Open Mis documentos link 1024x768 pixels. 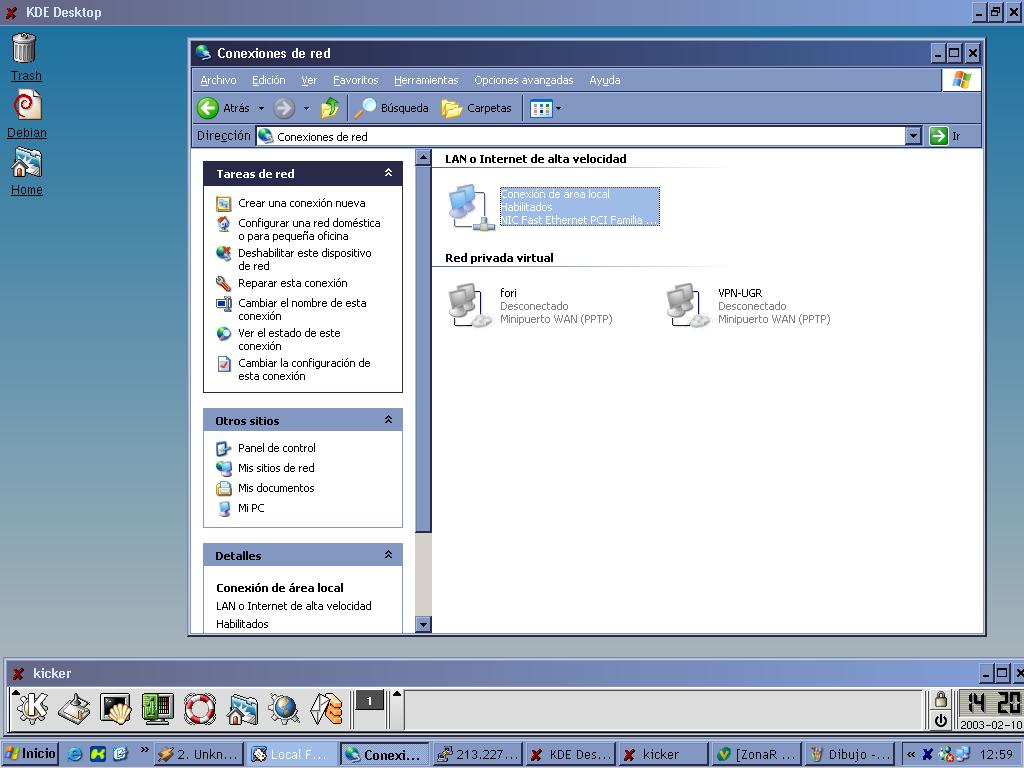click(276, 488)
